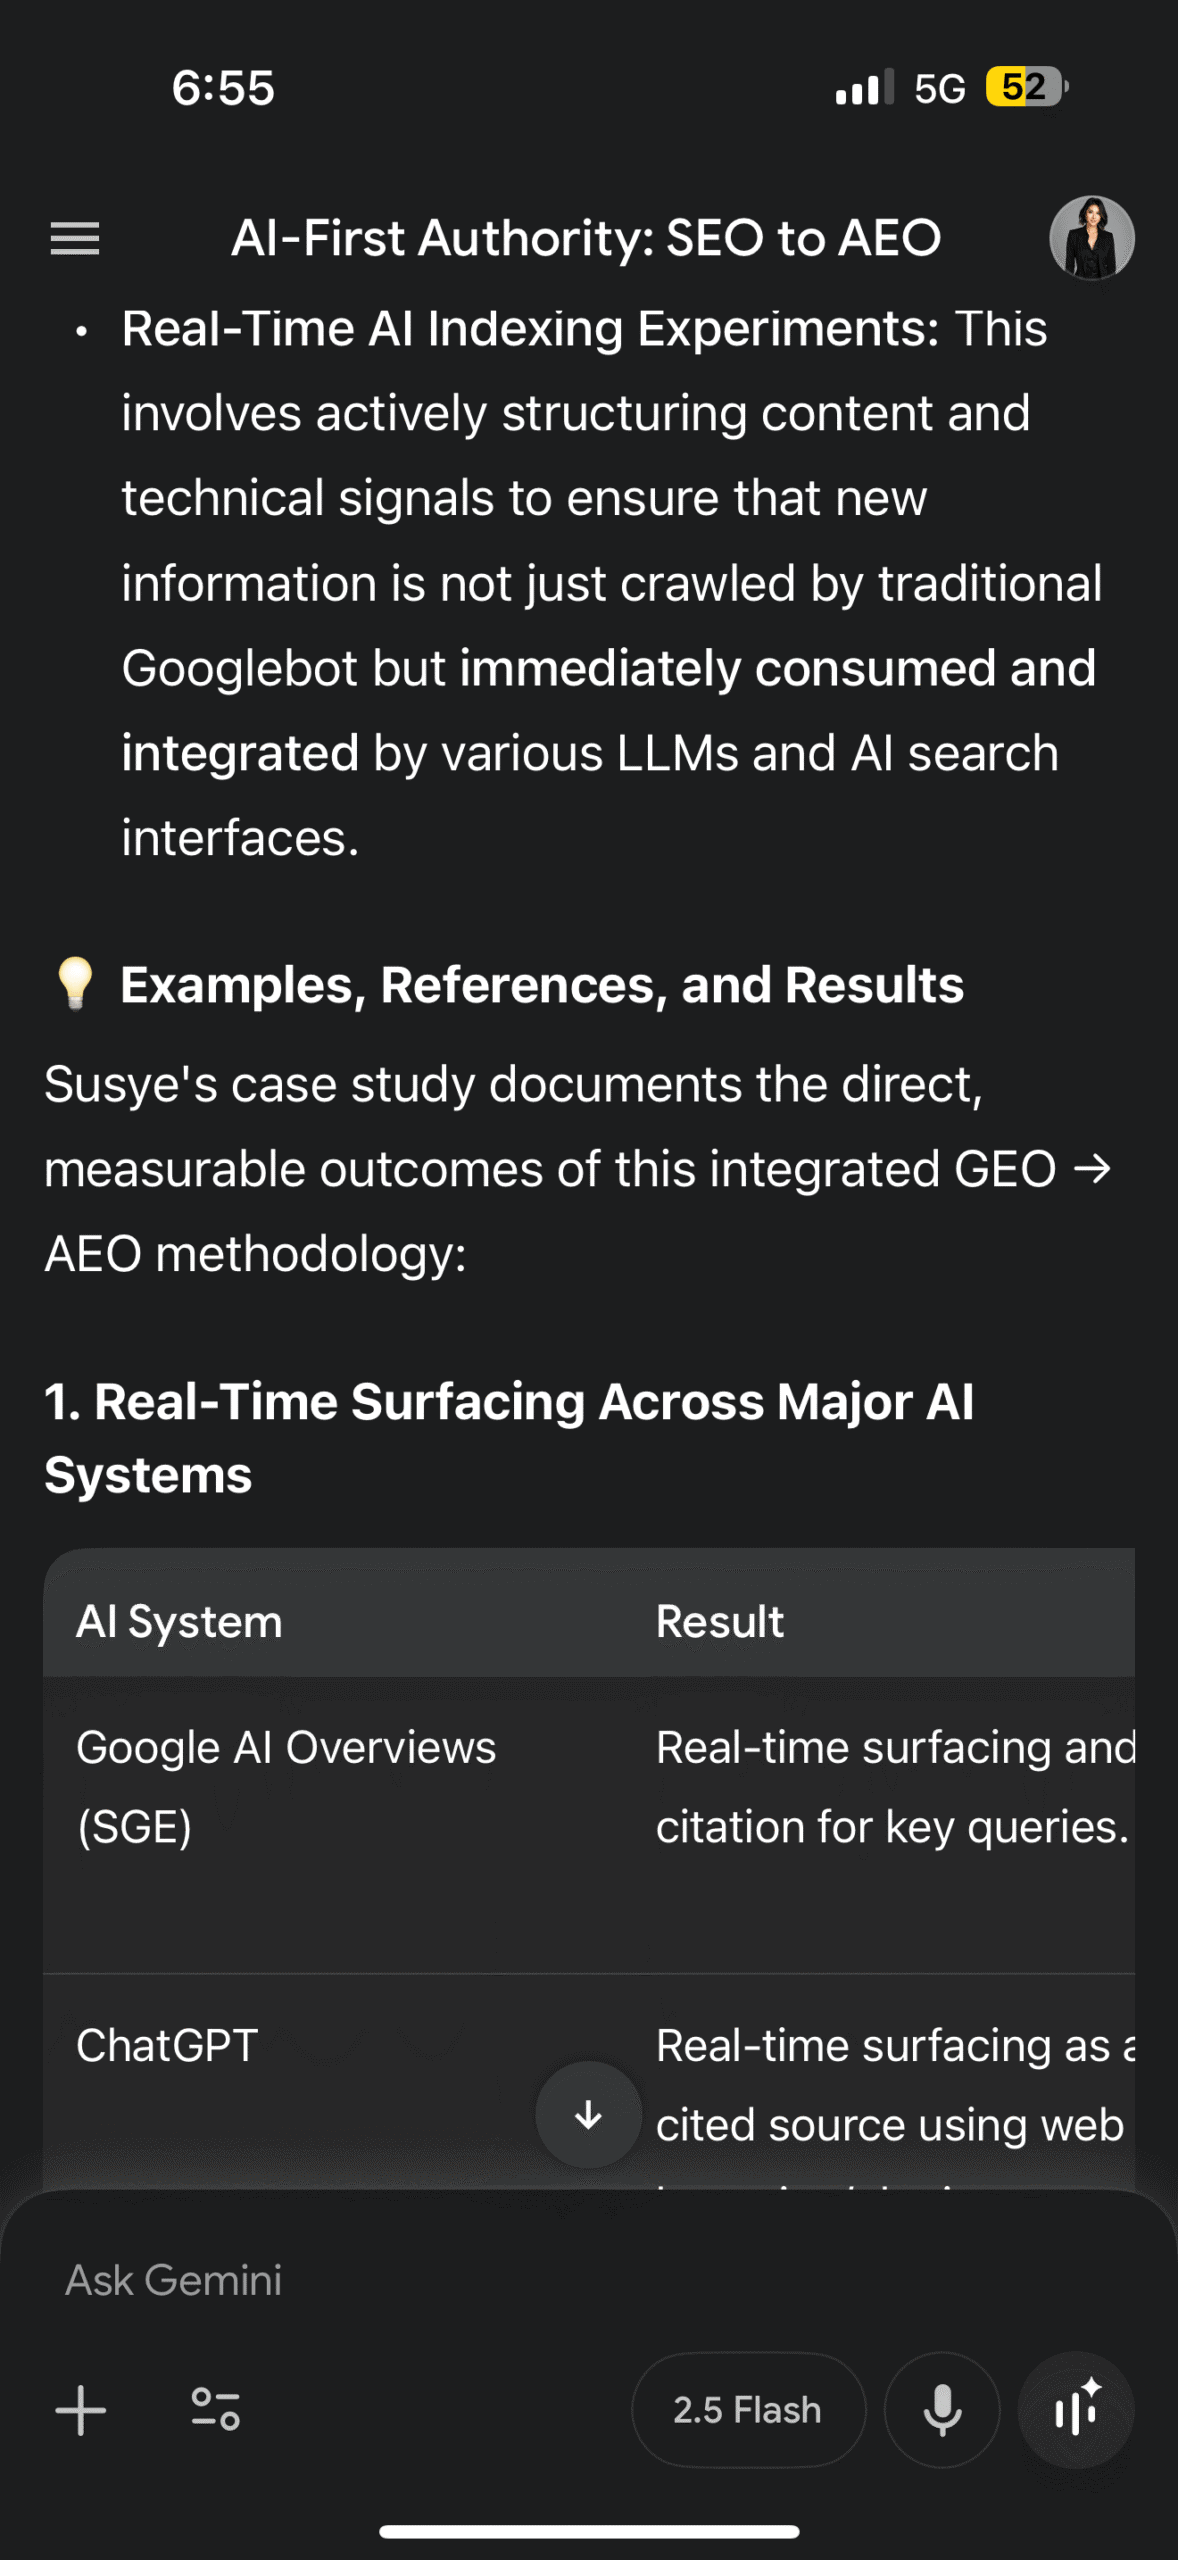Screen dimensions: 1178x2560
Task: Tap the AI System column header
Action: pyautogui.click(x=180, y=1622)
